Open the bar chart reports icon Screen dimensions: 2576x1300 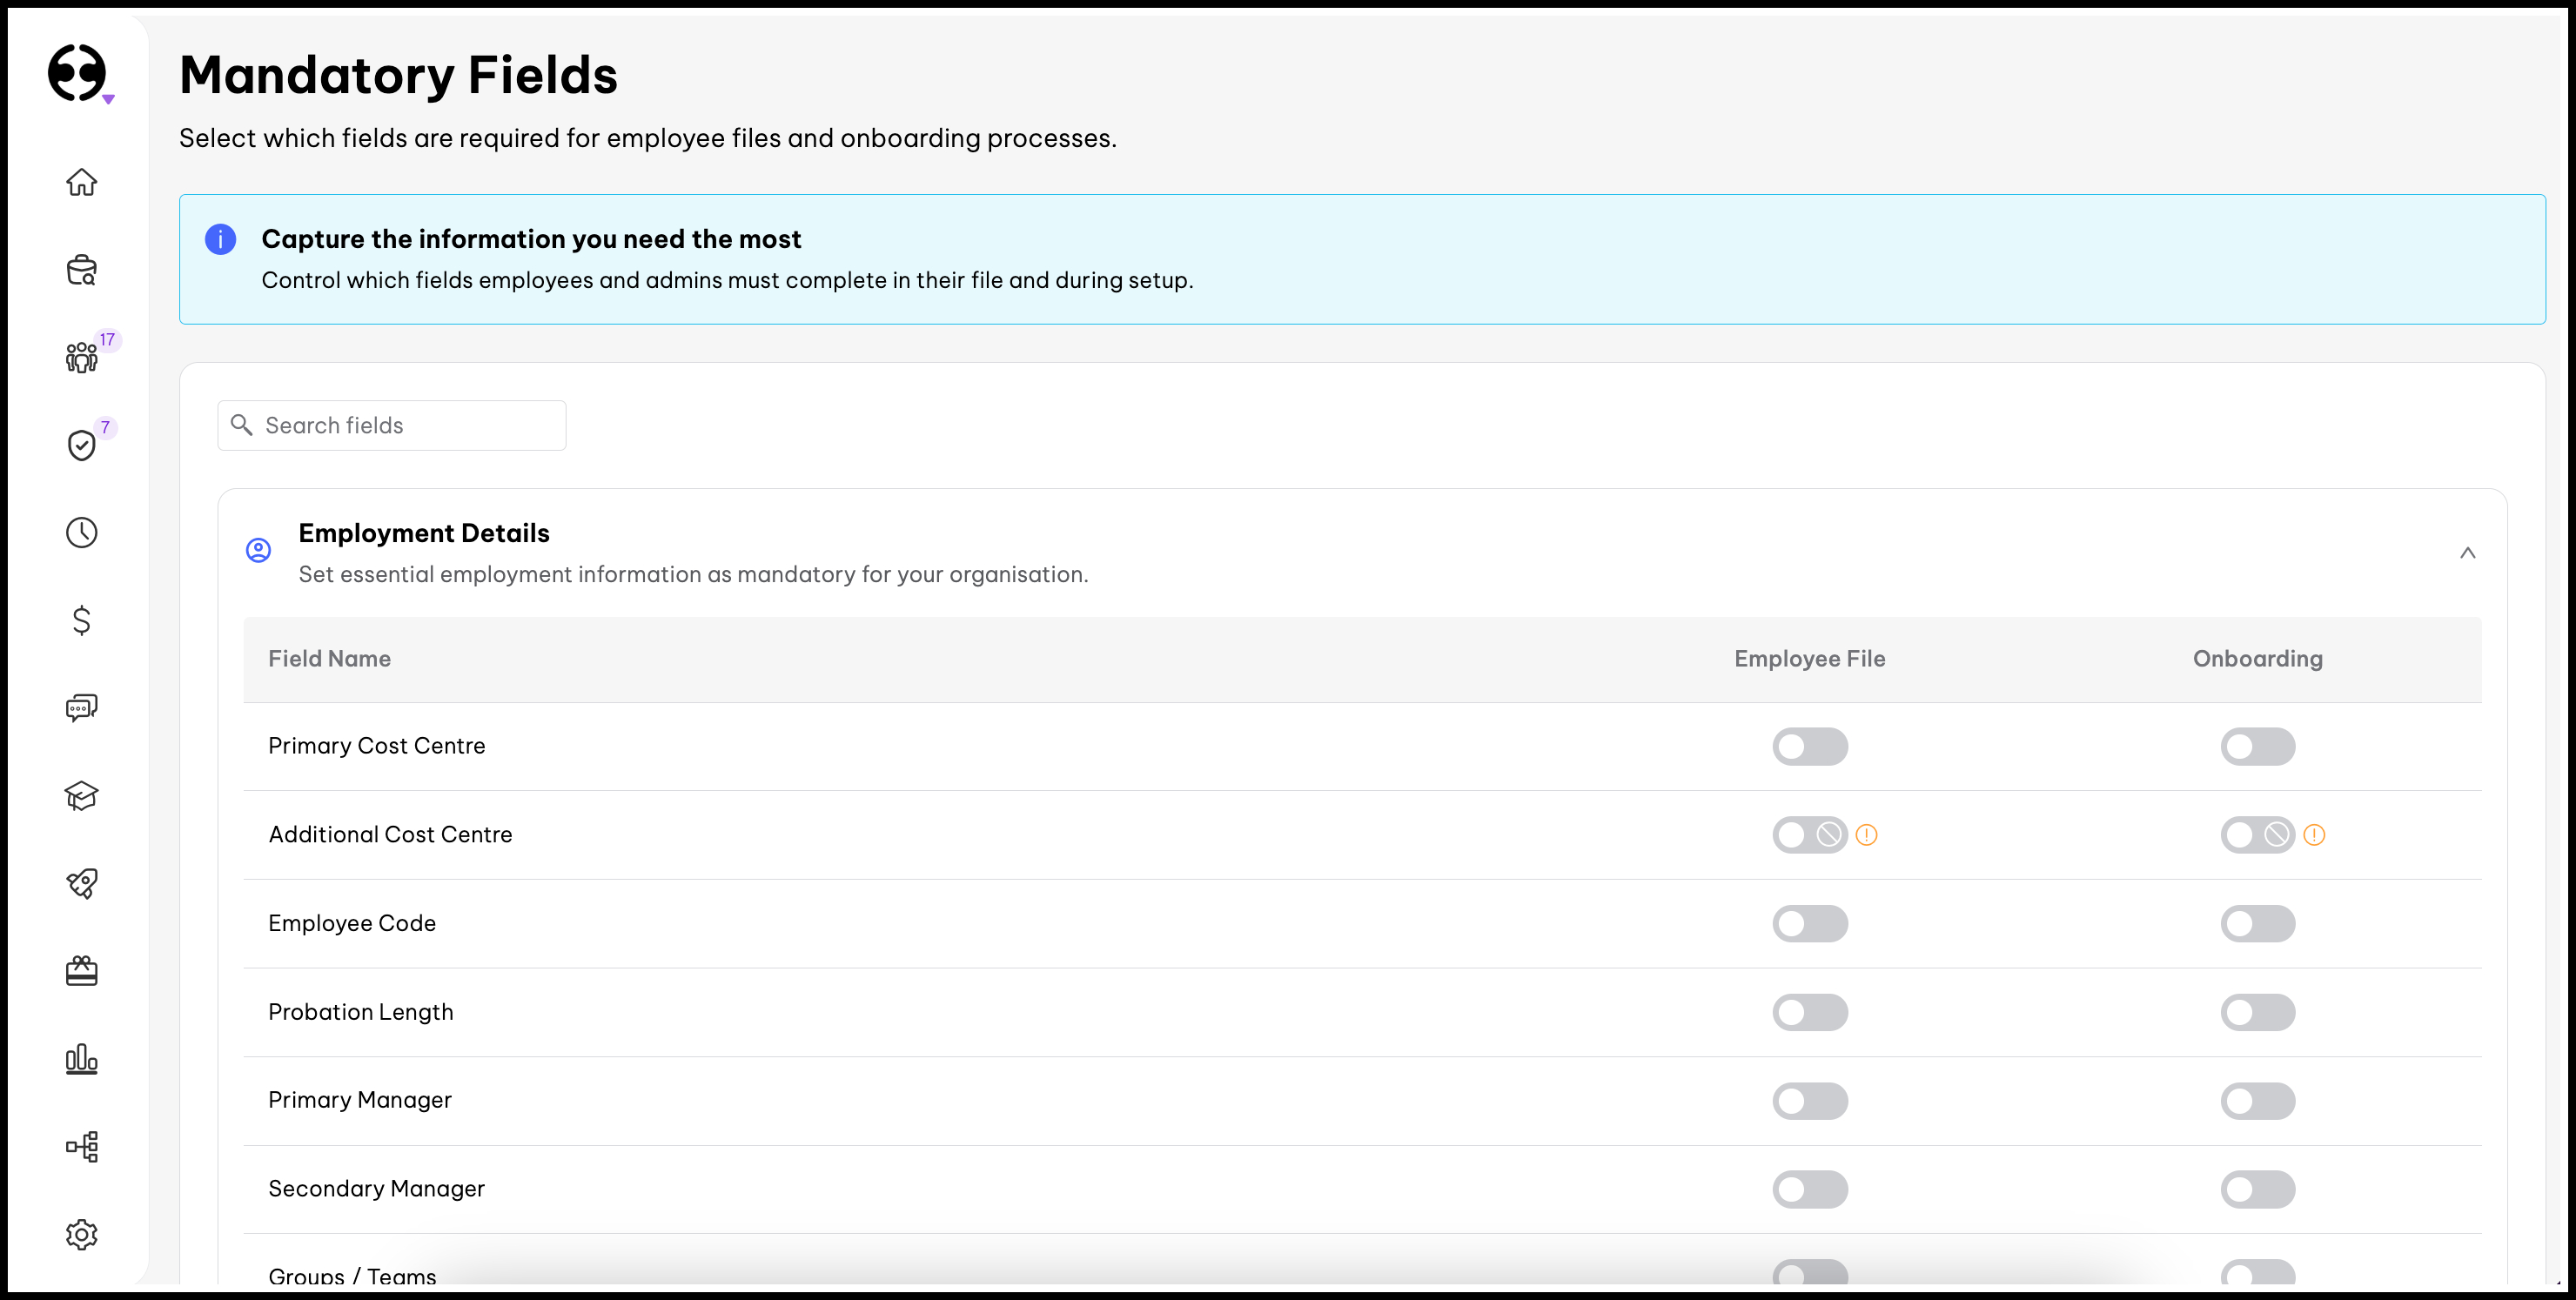pyautogui.click(x=81, y=1059)
